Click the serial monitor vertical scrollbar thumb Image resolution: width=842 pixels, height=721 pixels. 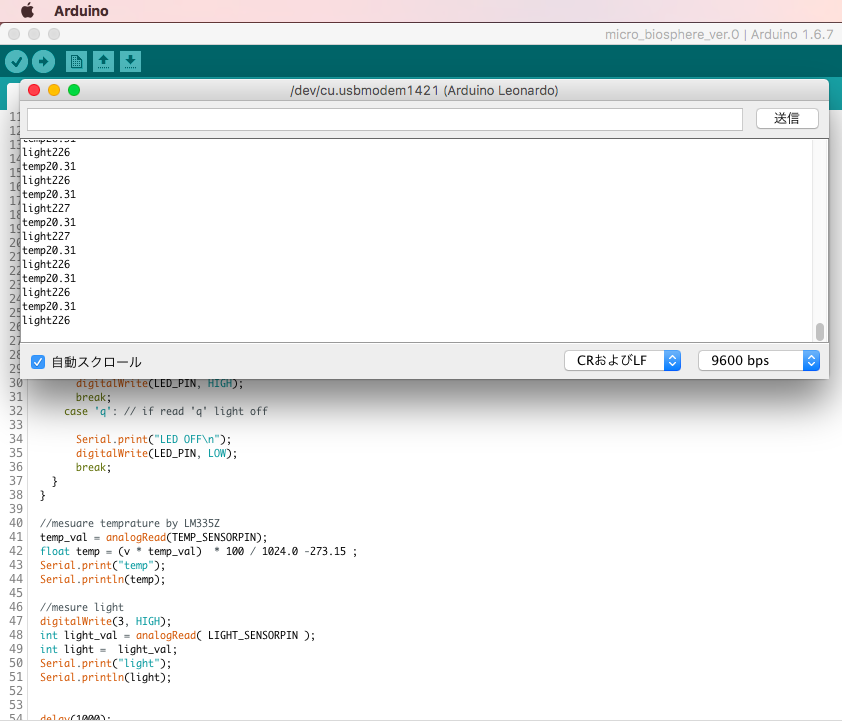tap(819, 332)
